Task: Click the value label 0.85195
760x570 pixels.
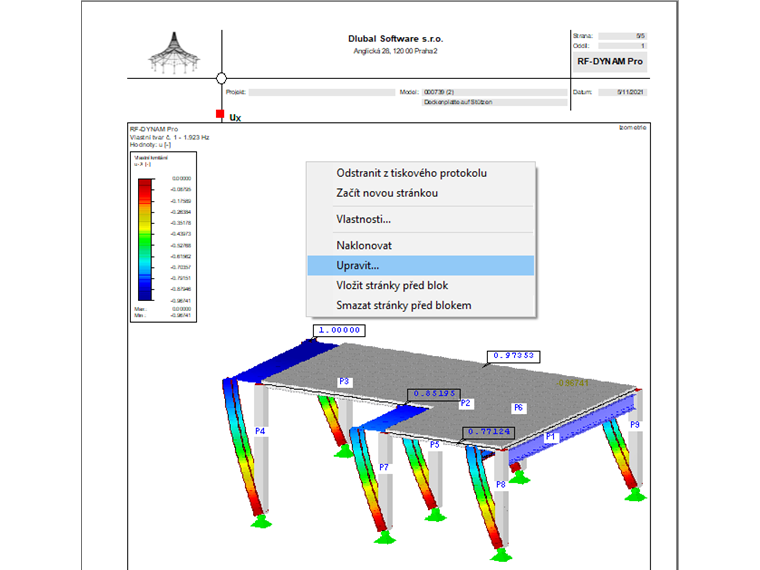Action: [x=434, y=394]
